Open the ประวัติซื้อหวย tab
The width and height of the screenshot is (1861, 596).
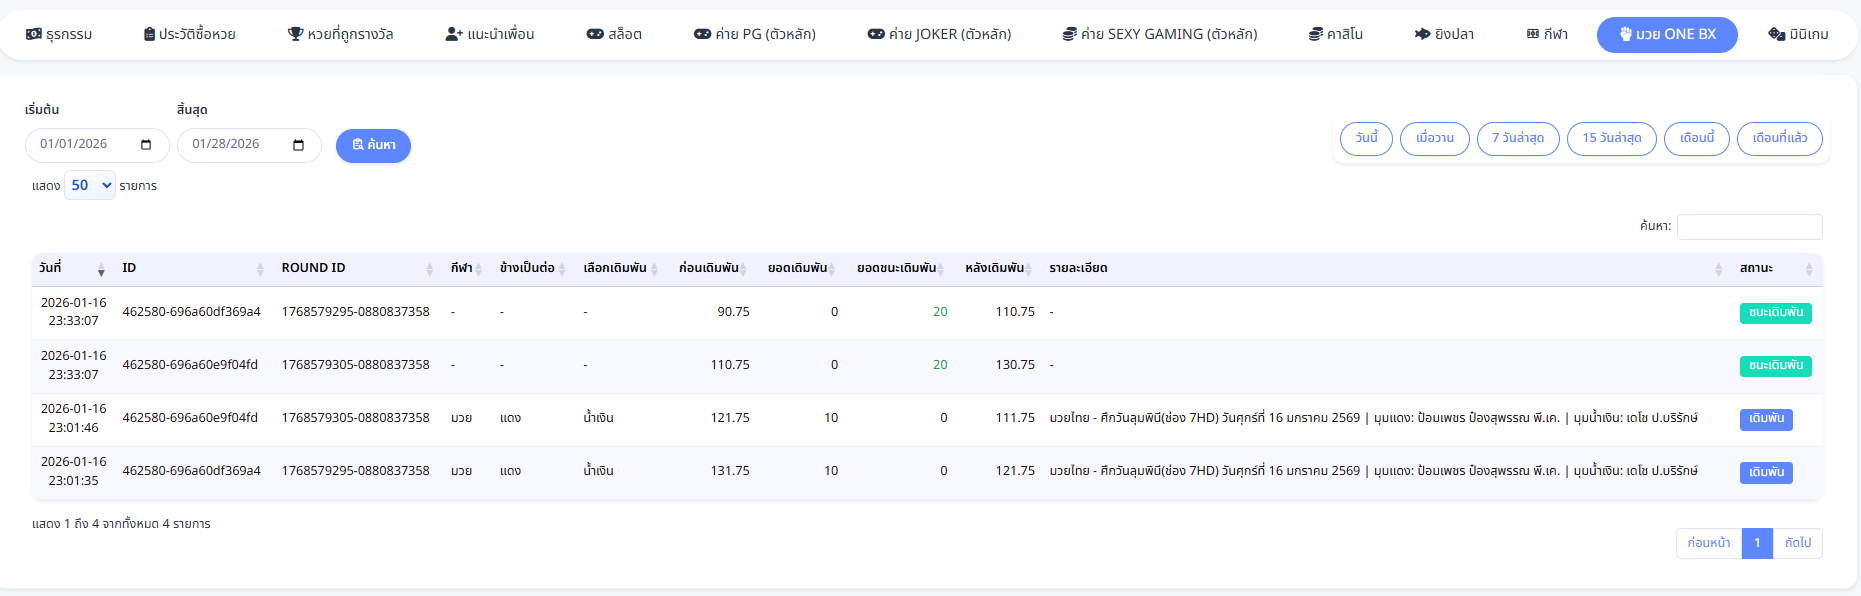coord(190,34)
